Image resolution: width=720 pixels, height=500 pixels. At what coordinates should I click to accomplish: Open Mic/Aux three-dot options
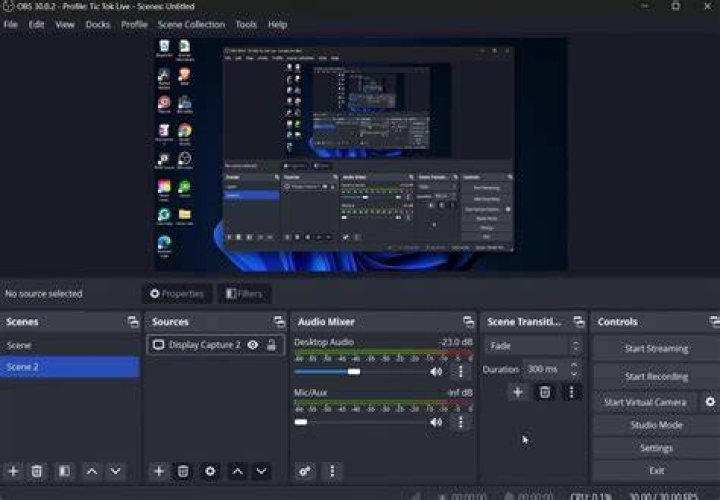(x=461, y=422)
